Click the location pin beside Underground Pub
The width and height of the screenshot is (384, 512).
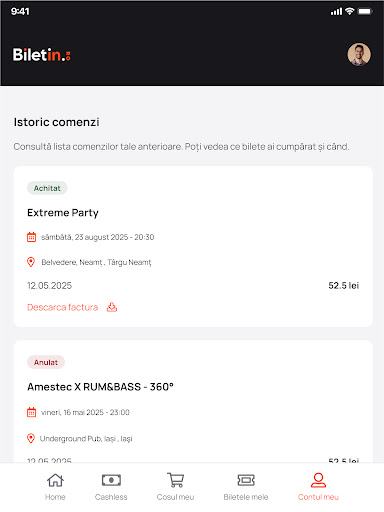pyautogui.click(x=31, y=438)
